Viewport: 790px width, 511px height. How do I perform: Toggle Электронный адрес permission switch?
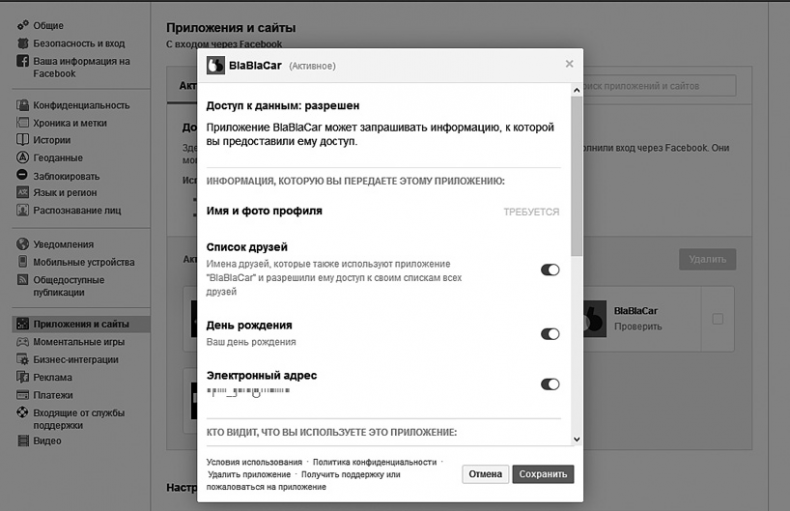(x=550, y=384)
